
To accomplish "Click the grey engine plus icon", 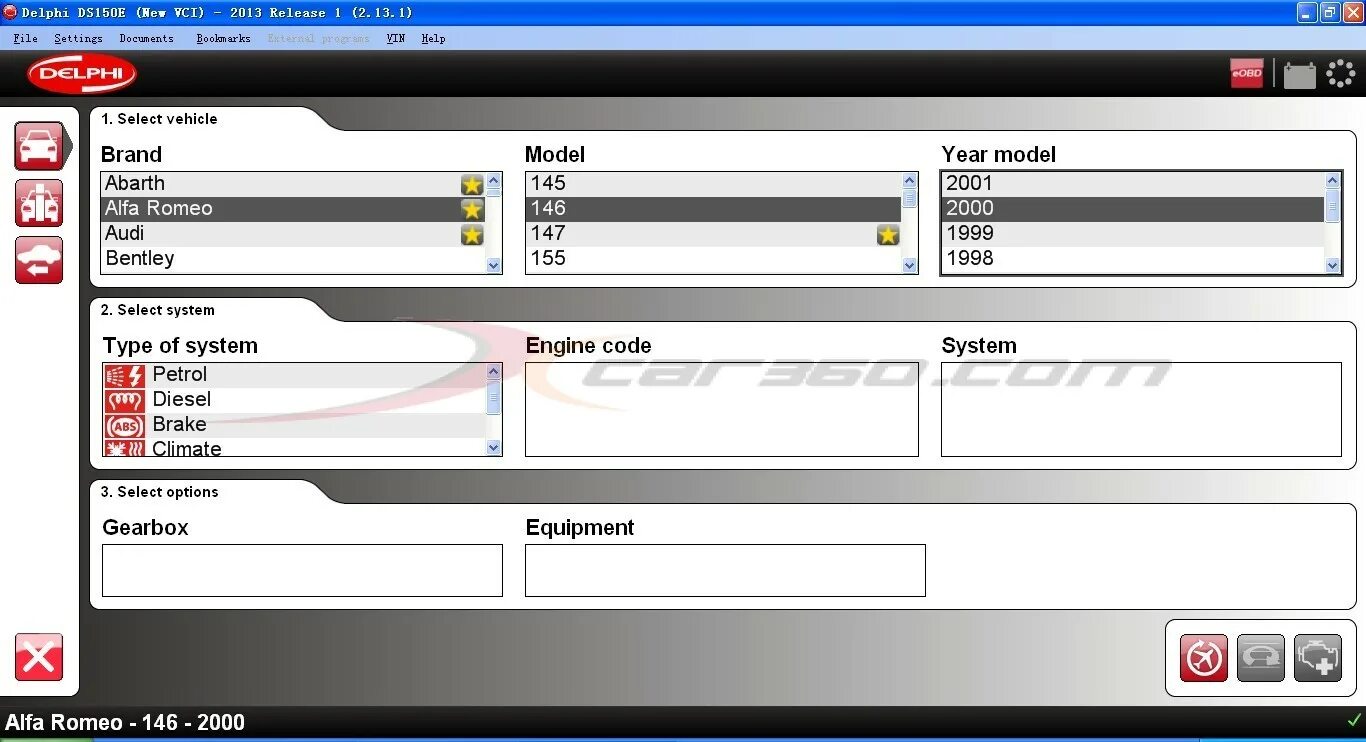I will pos(1318,658).
